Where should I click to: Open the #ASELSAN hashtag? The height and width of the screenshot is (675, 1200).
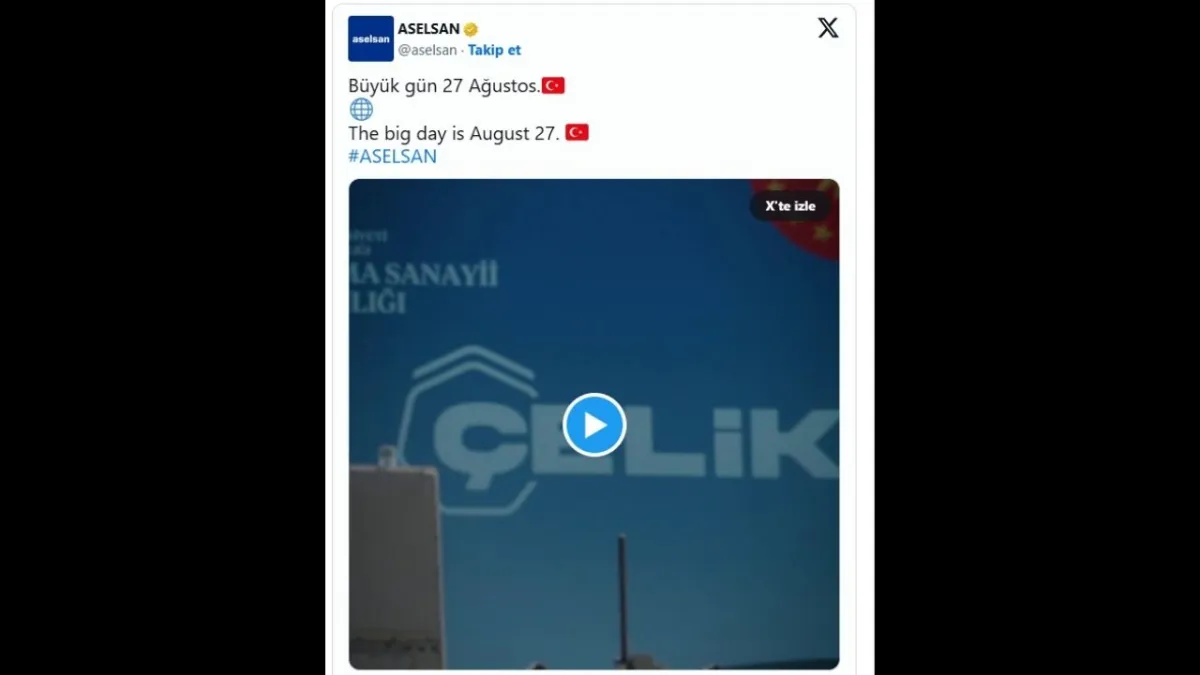click(x=392, y=156)
